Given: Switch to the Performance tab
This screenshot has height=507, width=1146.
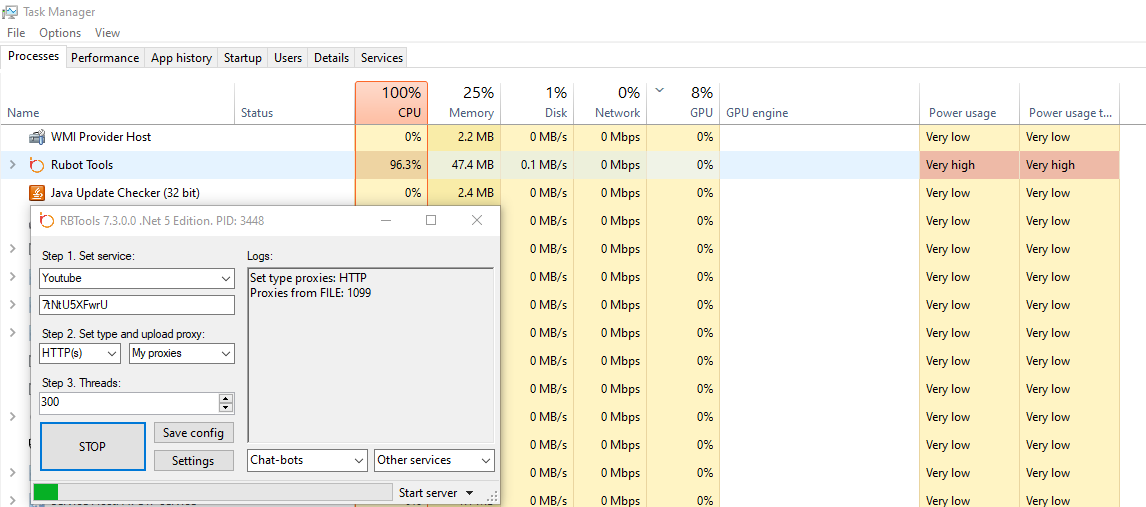Looking at the screenshot, I should (105, 58).
